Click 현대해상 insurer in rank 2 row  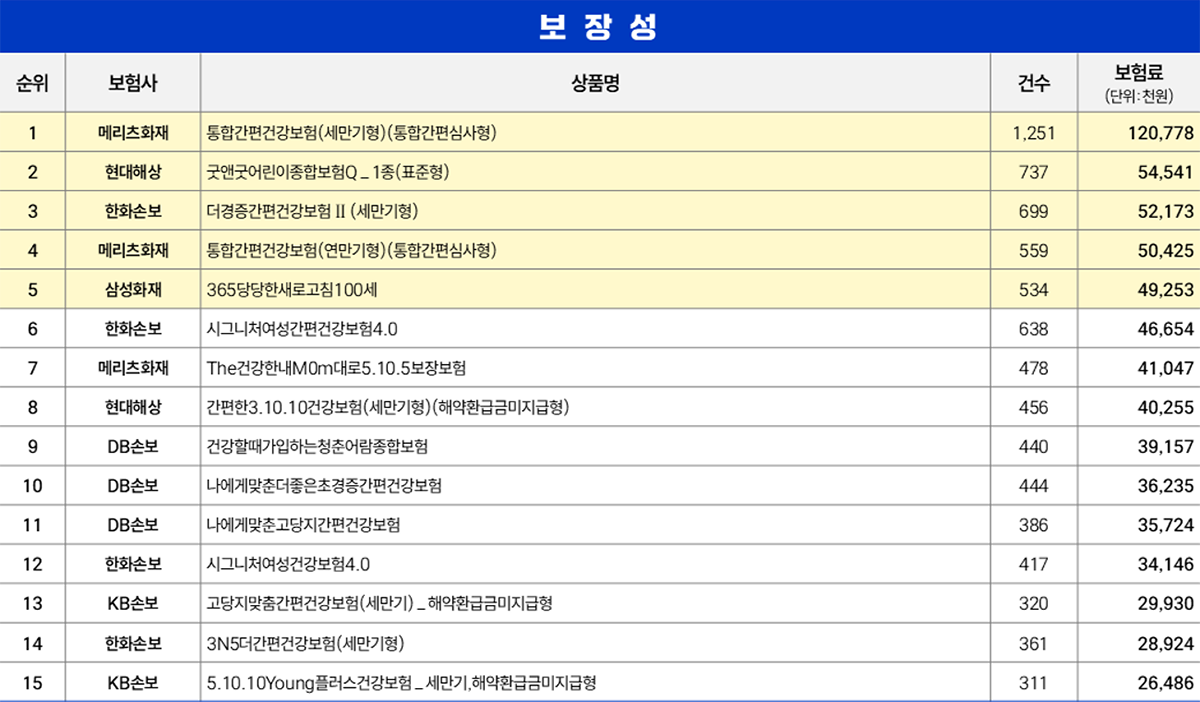(133, 172)
